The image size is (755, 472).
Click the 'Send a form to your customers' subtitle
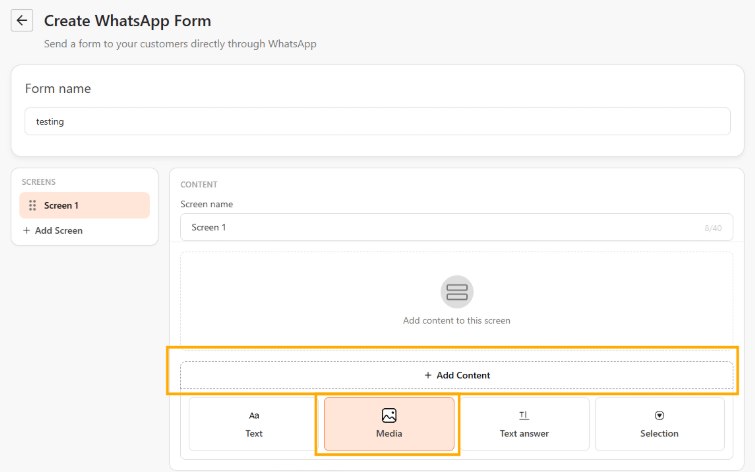[x=180, y=44]
